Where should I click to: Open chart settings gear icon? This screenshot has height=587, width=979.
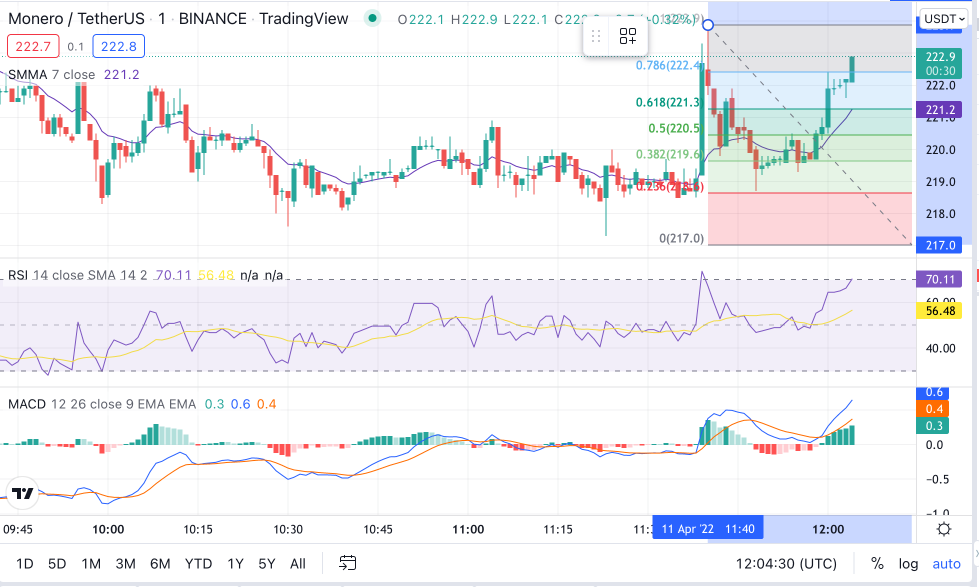click(944, 530)
